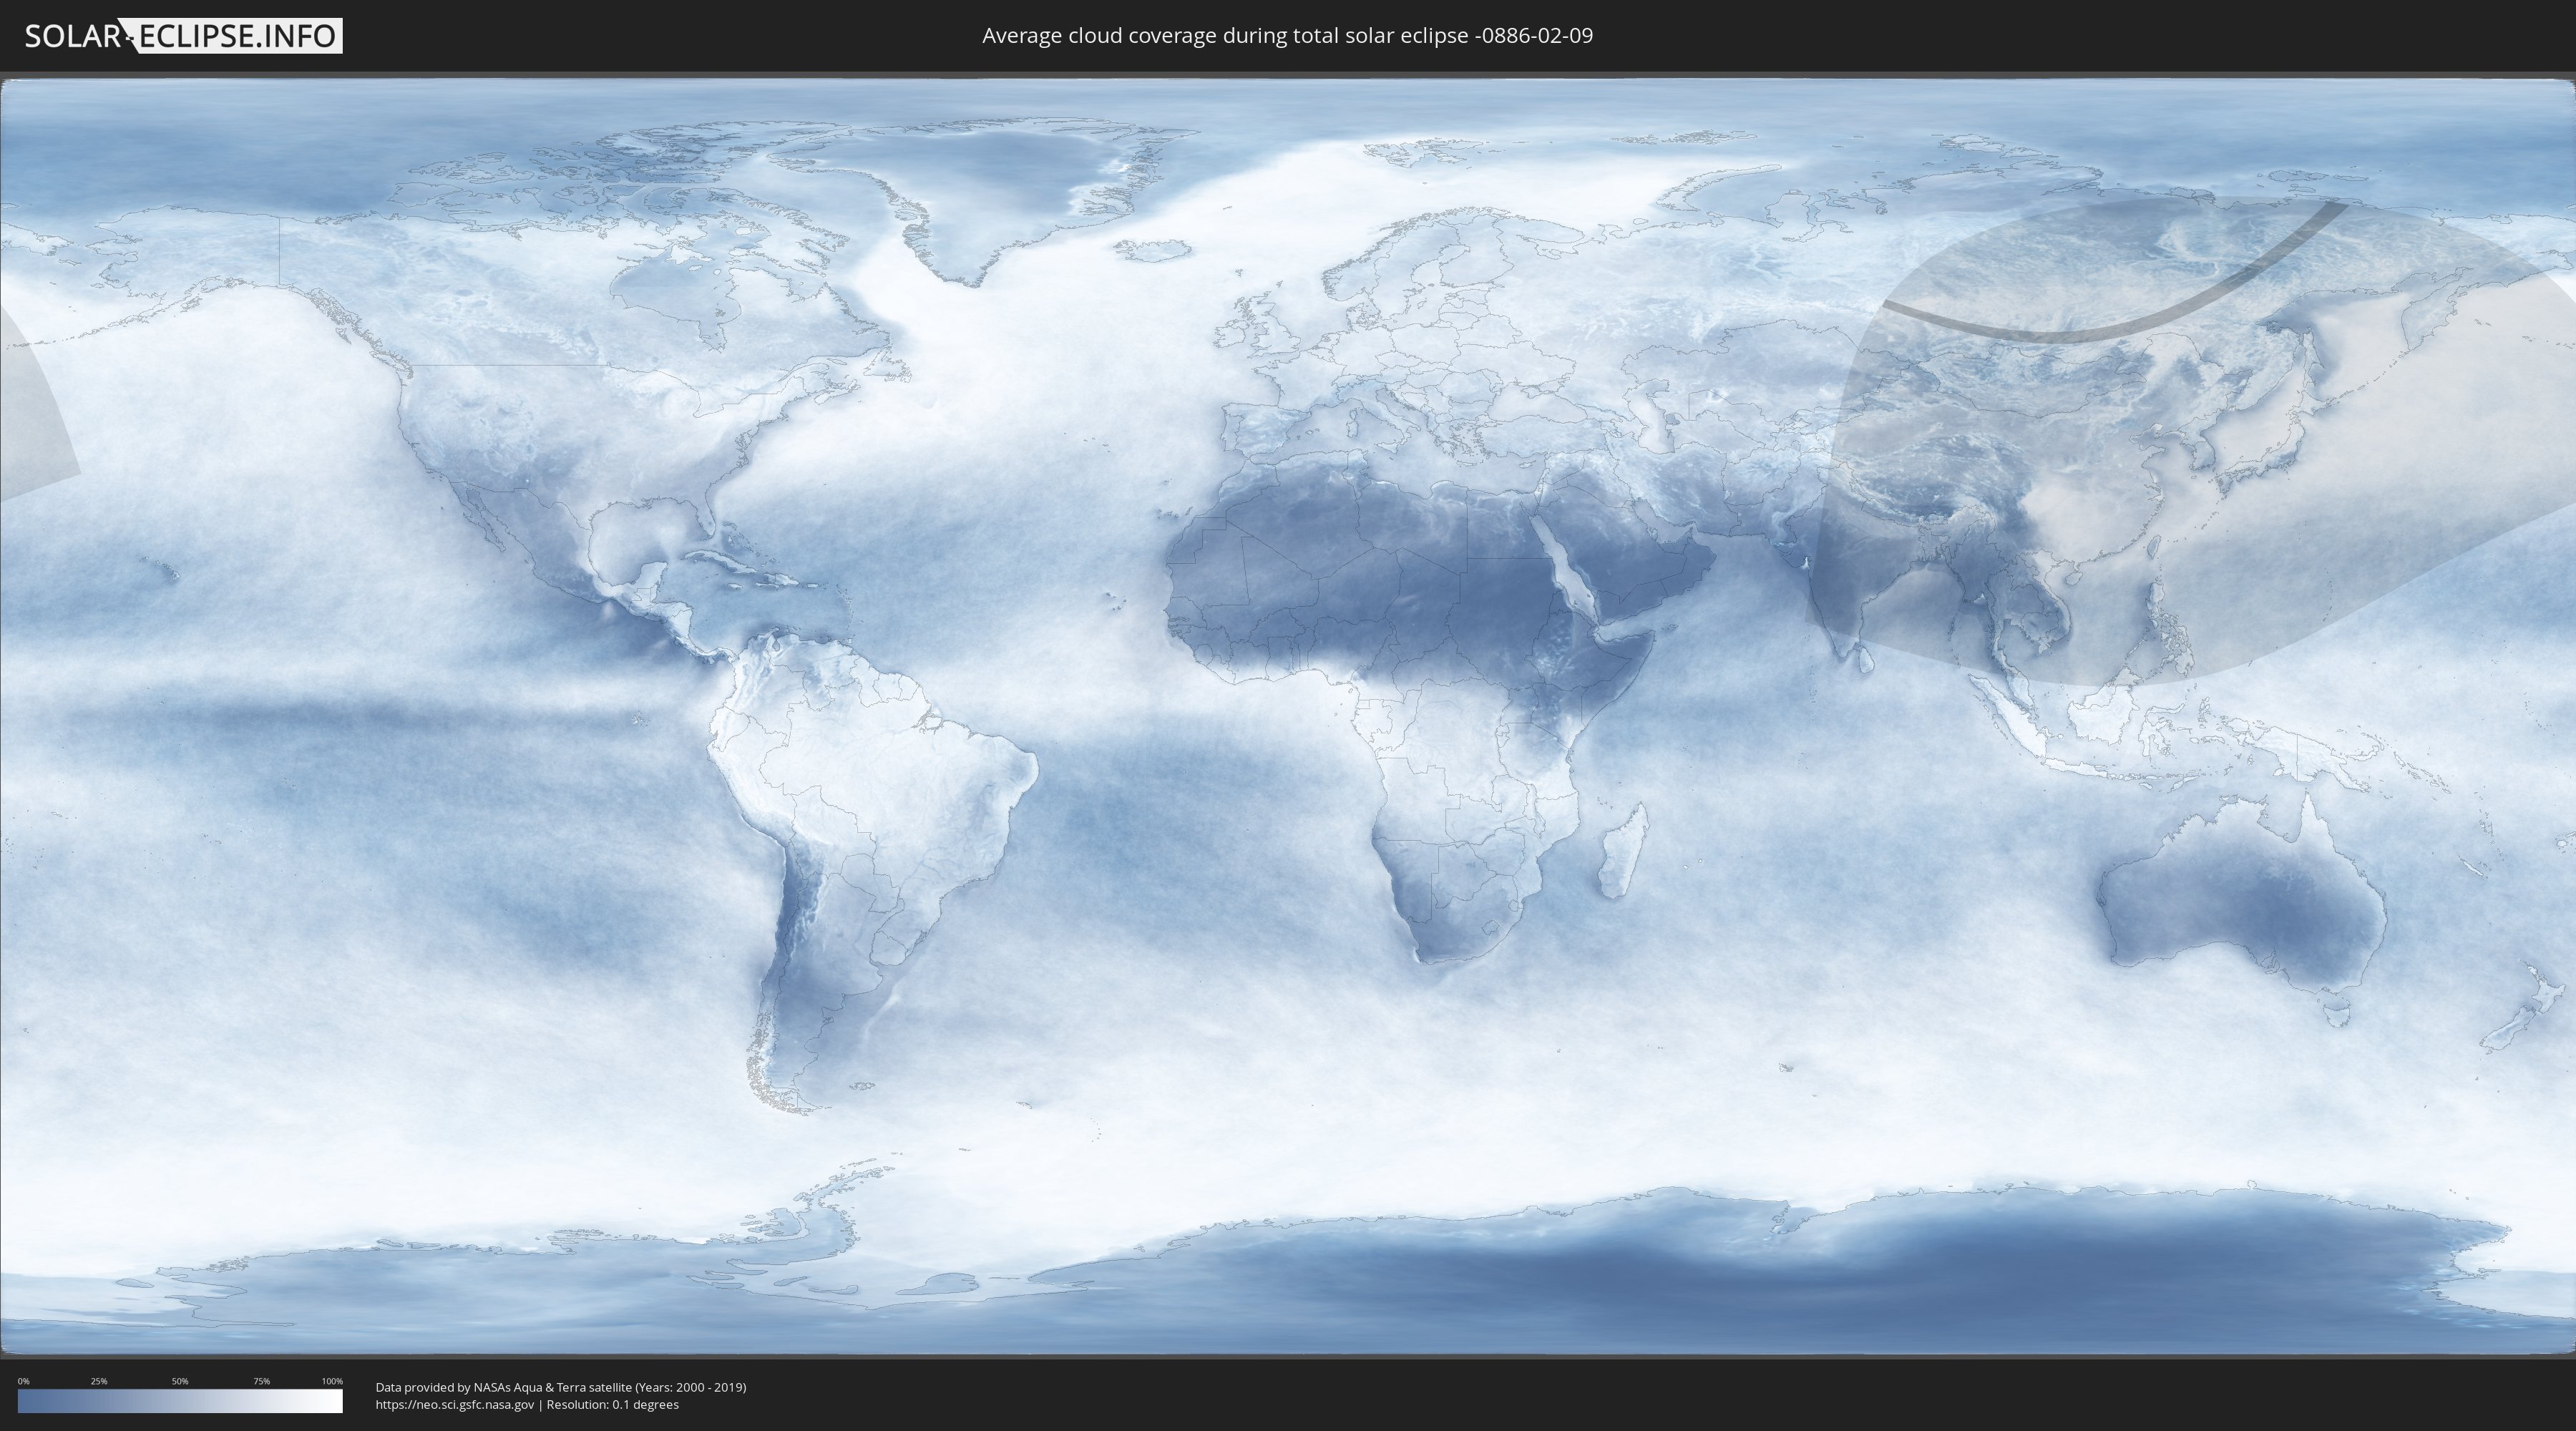Image resolution: width=2576 pixels, height=1431 pixels.
Task: Click the cloud coverage gradient legend bar
Action: click(180, 1401)
